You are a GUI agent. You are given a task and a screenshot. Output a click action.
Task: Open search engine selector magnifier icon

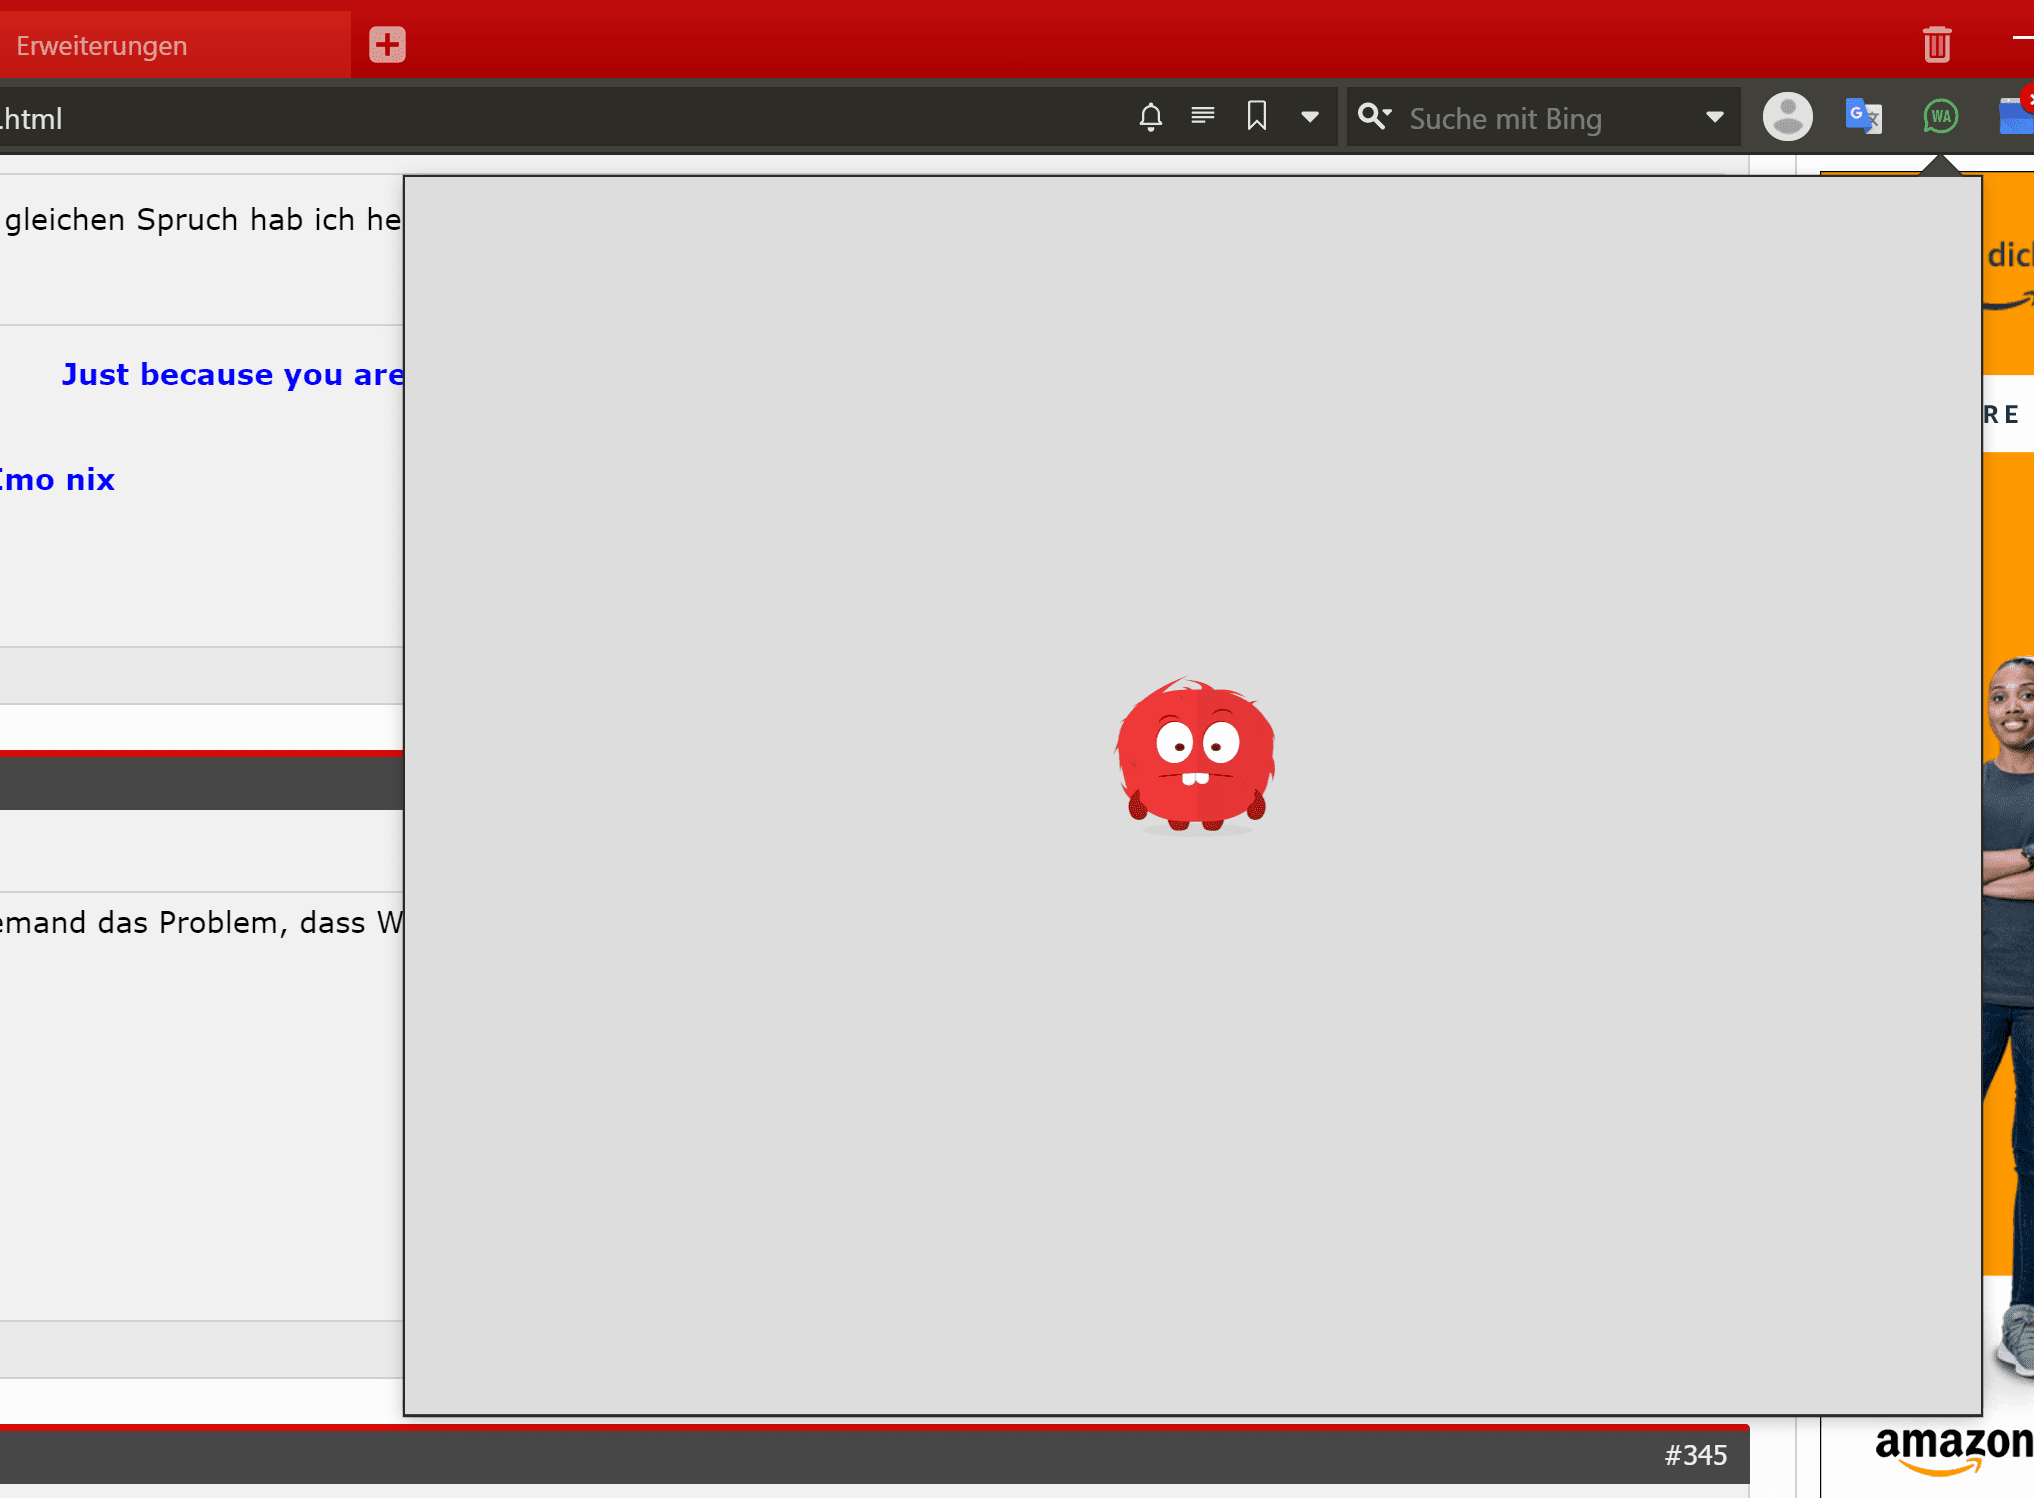coord(1374,117)
